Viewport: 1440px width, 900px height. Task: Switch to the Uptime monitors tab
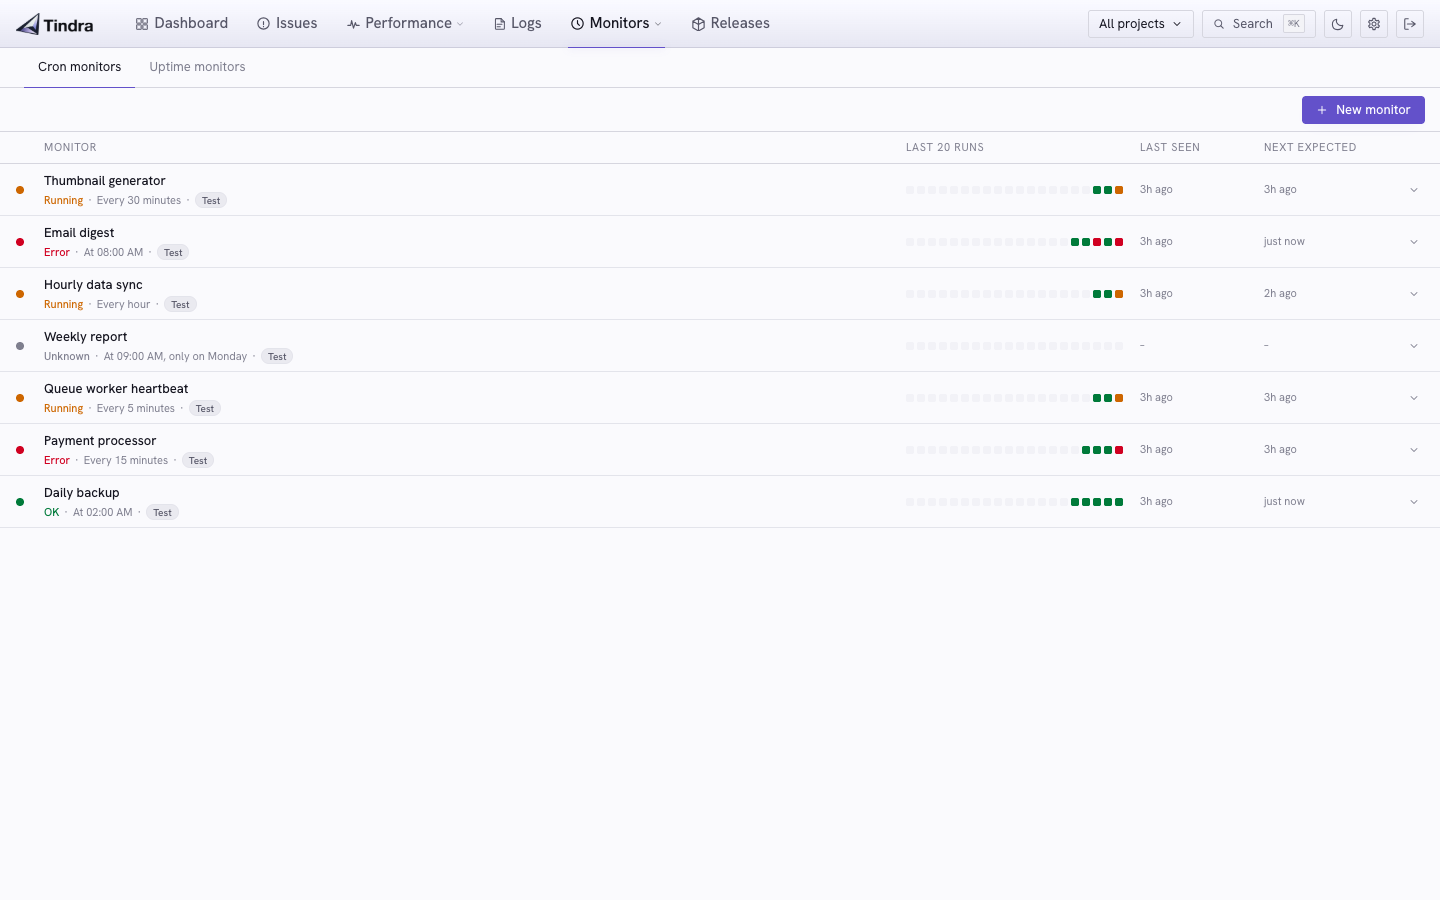click(x=197, y=67)
